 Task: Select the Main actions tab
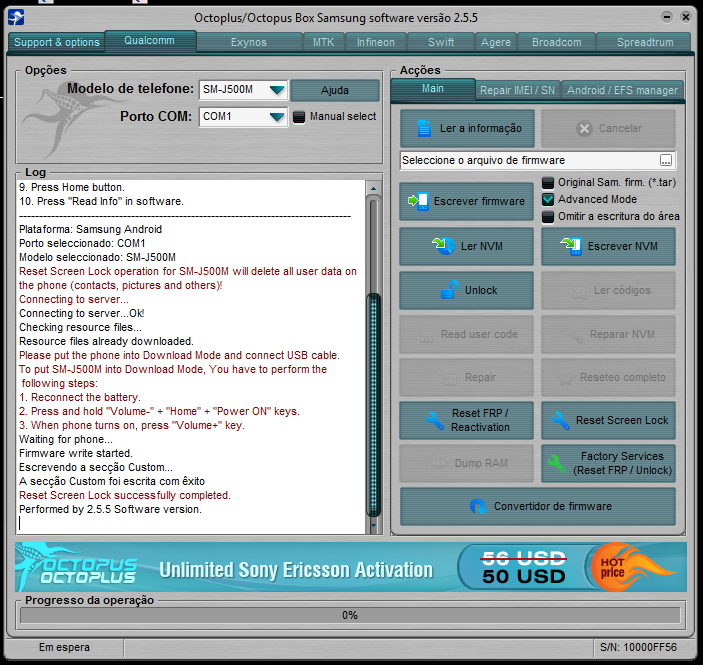[x=433, y=89]
